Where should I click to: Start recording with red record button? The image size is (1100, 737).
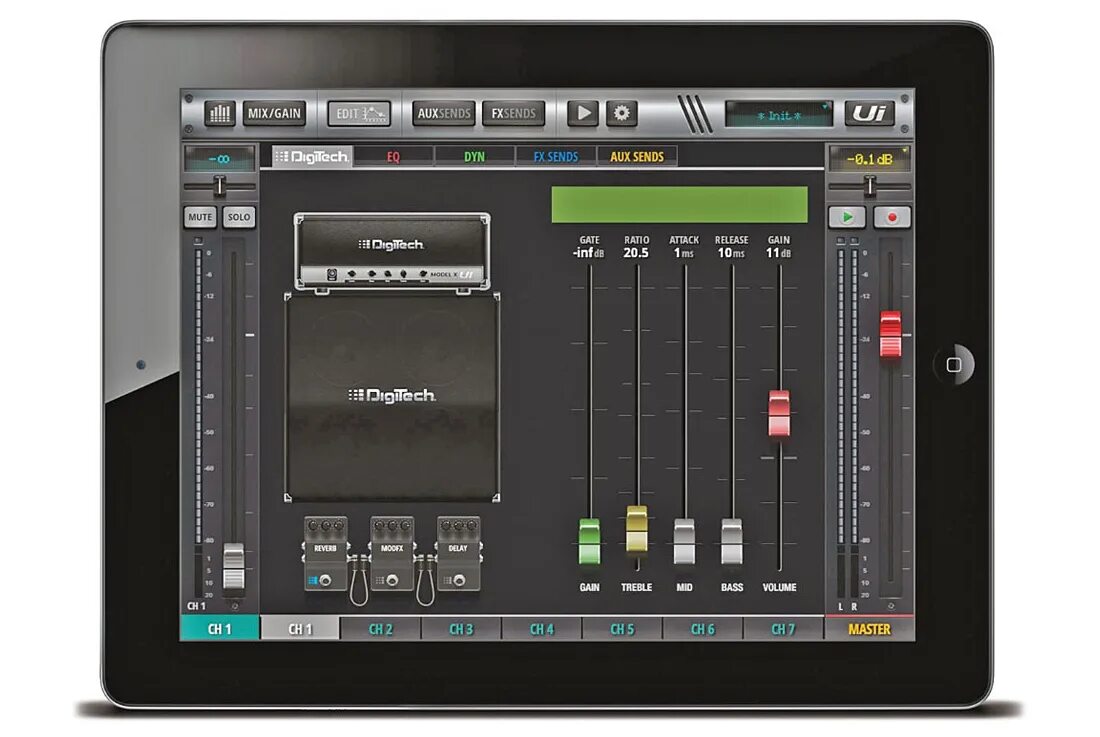892,217
